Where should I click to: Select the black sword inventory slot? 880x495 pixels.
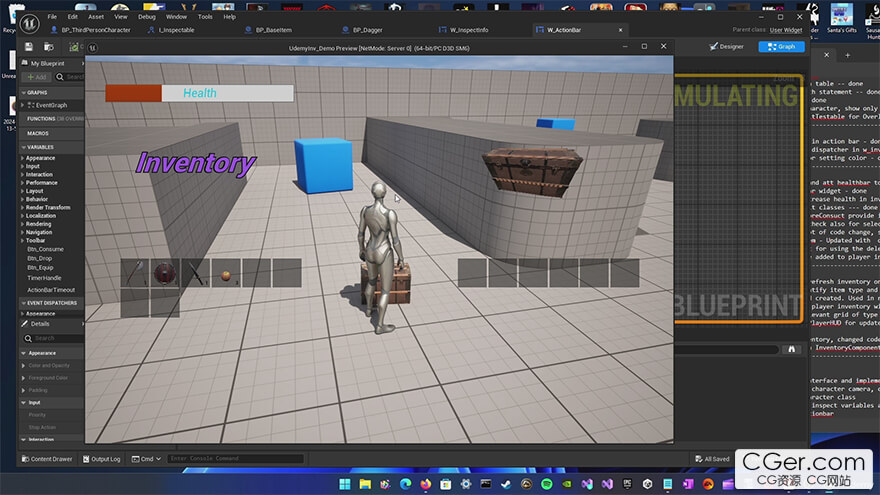pyautogui.click(x=195, y=273)
